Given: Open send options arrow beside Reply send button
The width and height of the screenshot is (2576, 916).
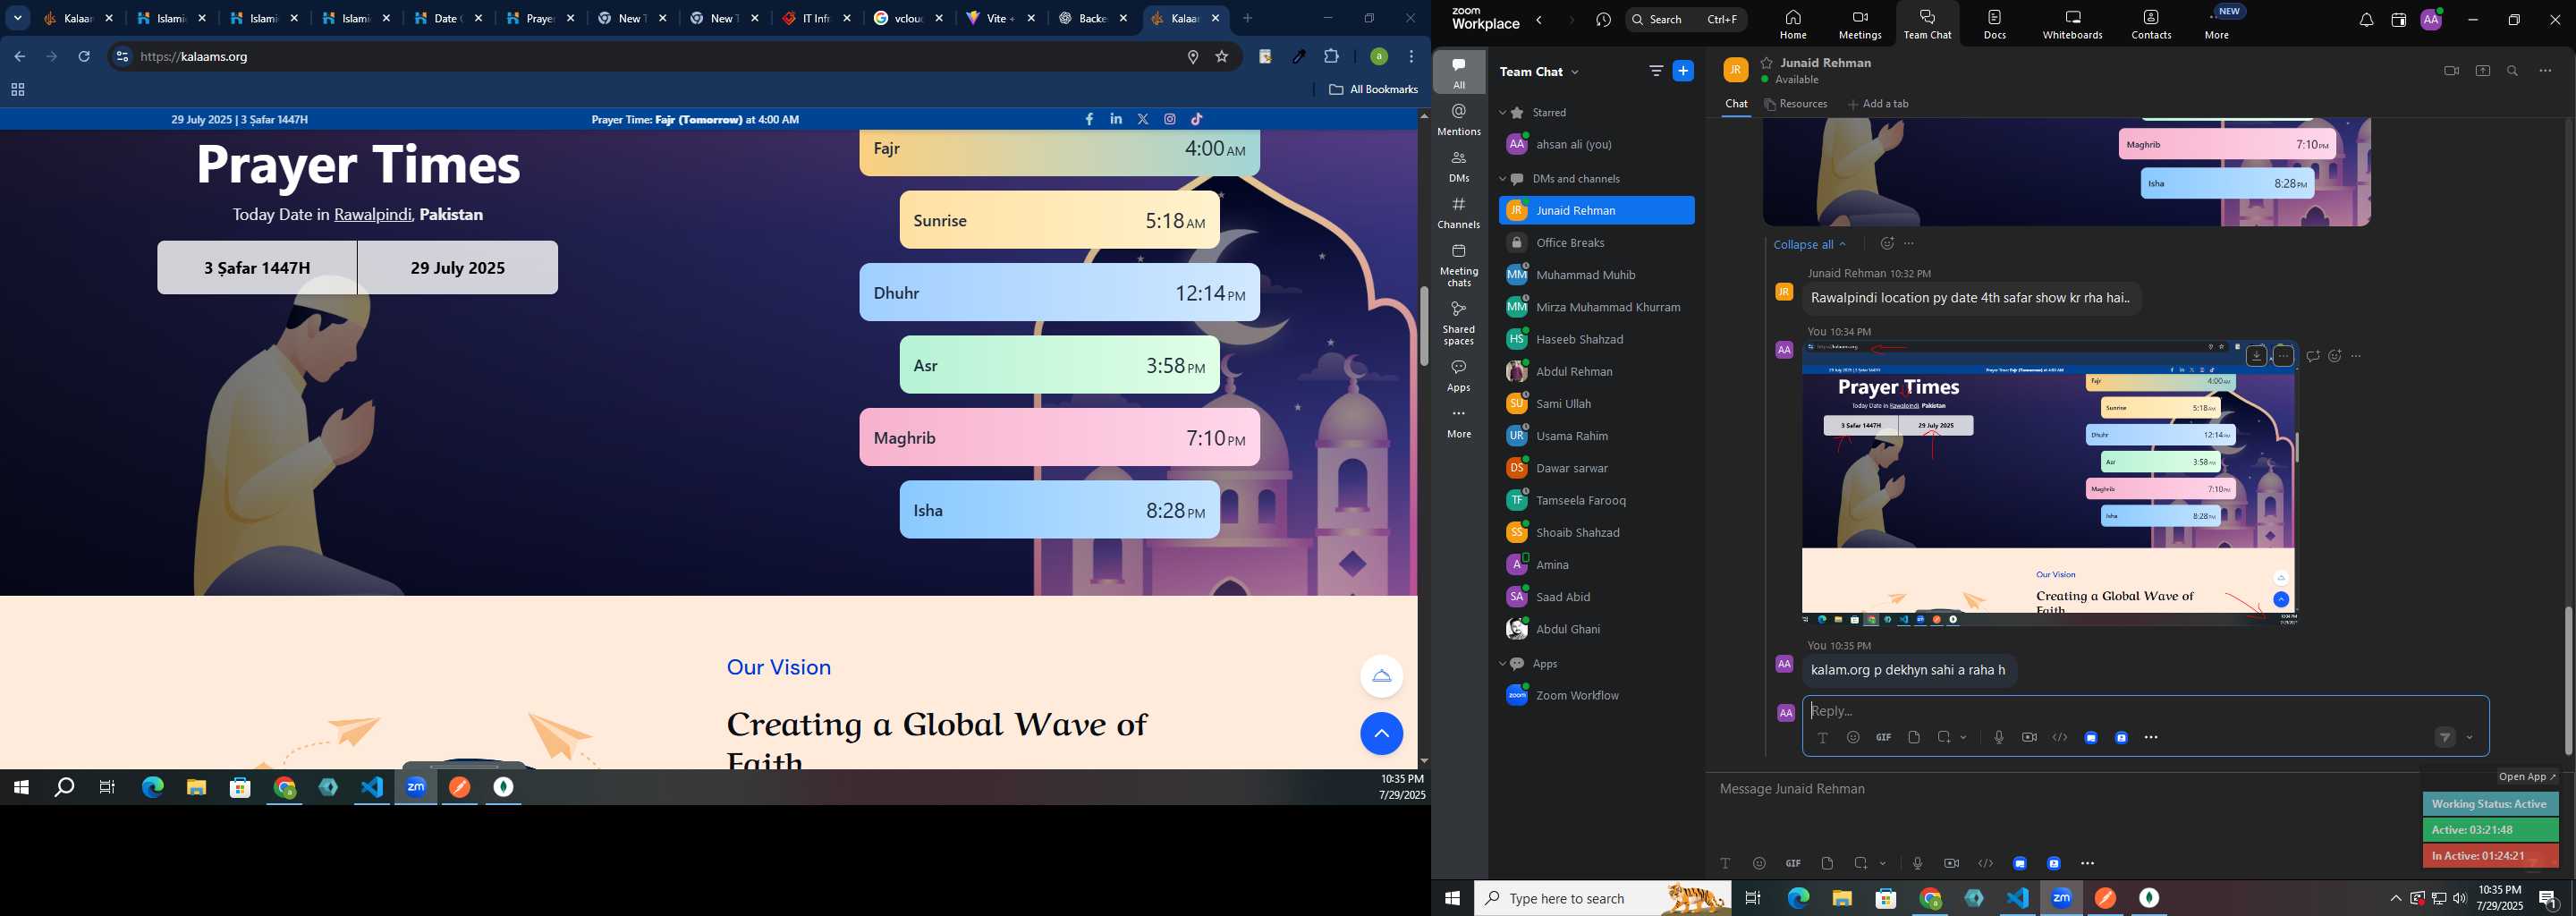Looking at the screenshot, I should [2470, 738].
